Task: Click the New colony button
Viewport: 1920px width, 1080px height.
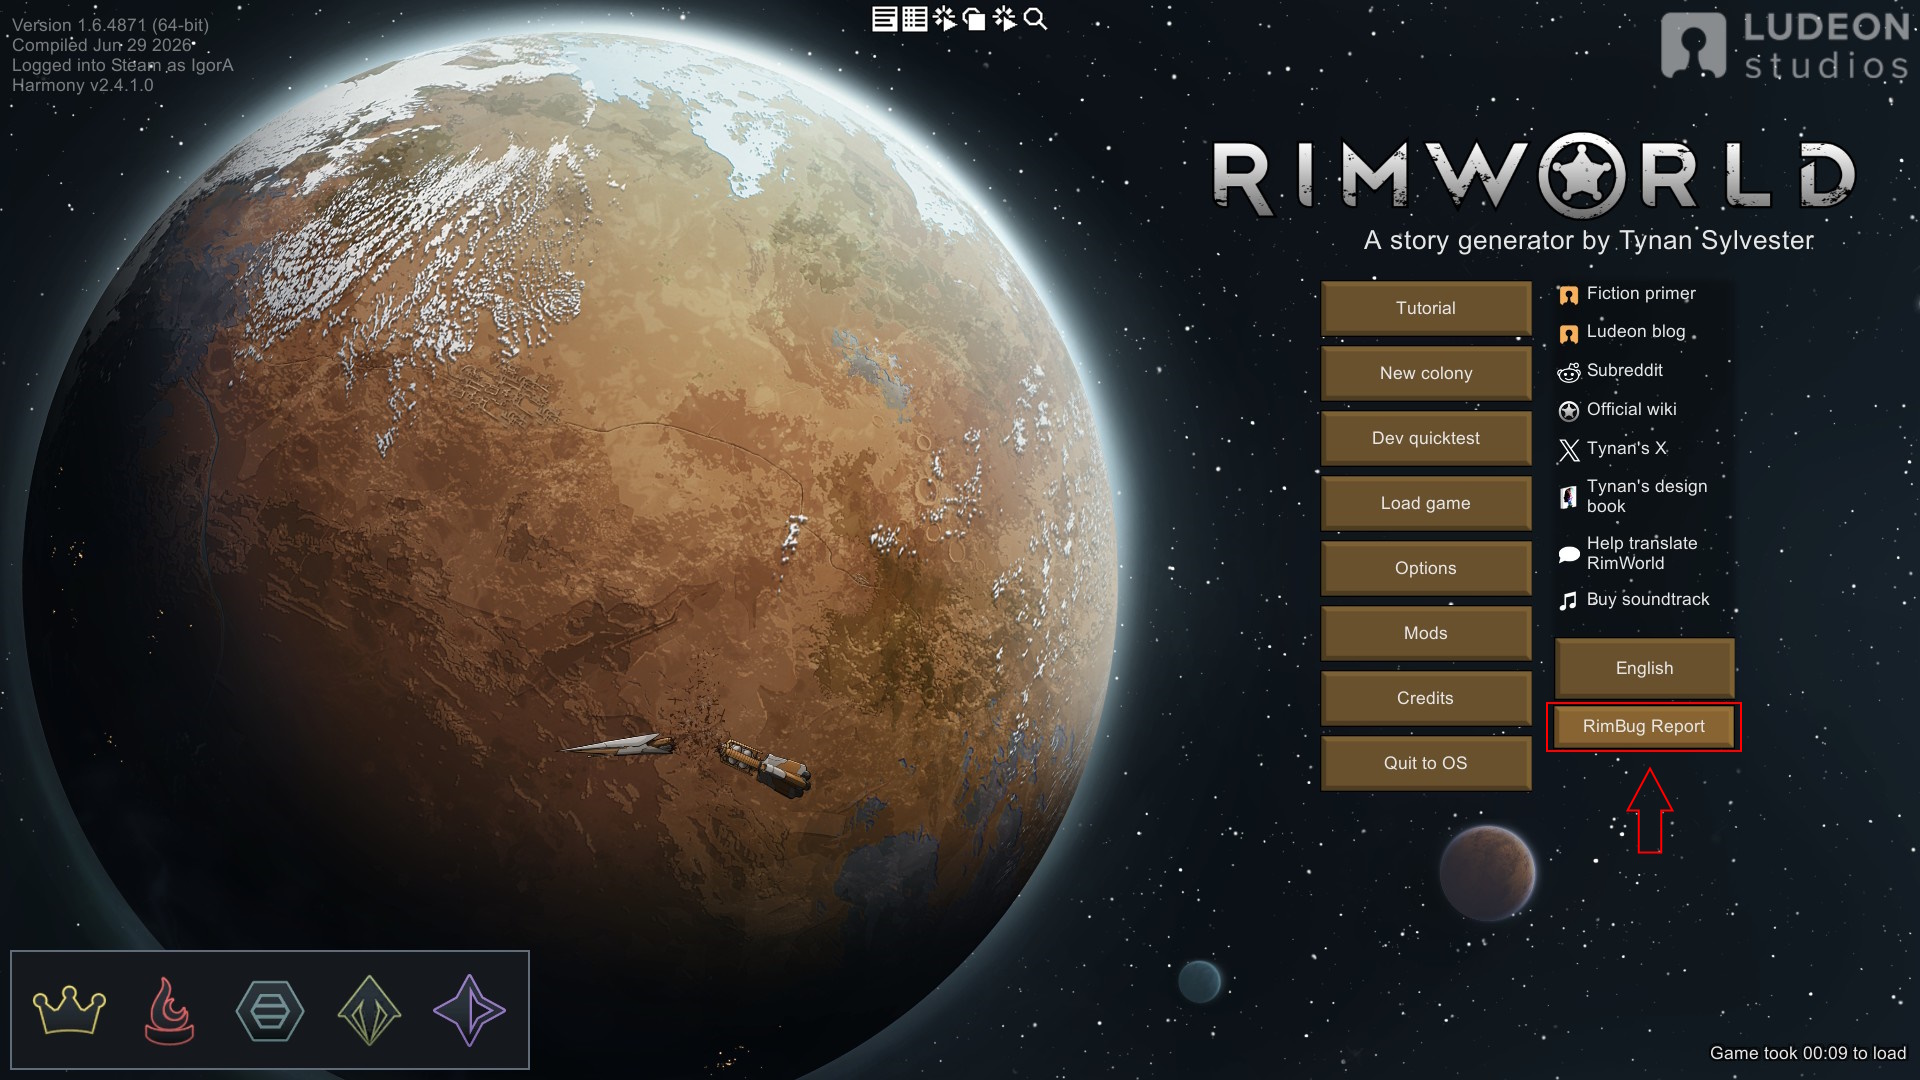Action: (1426, 373)
